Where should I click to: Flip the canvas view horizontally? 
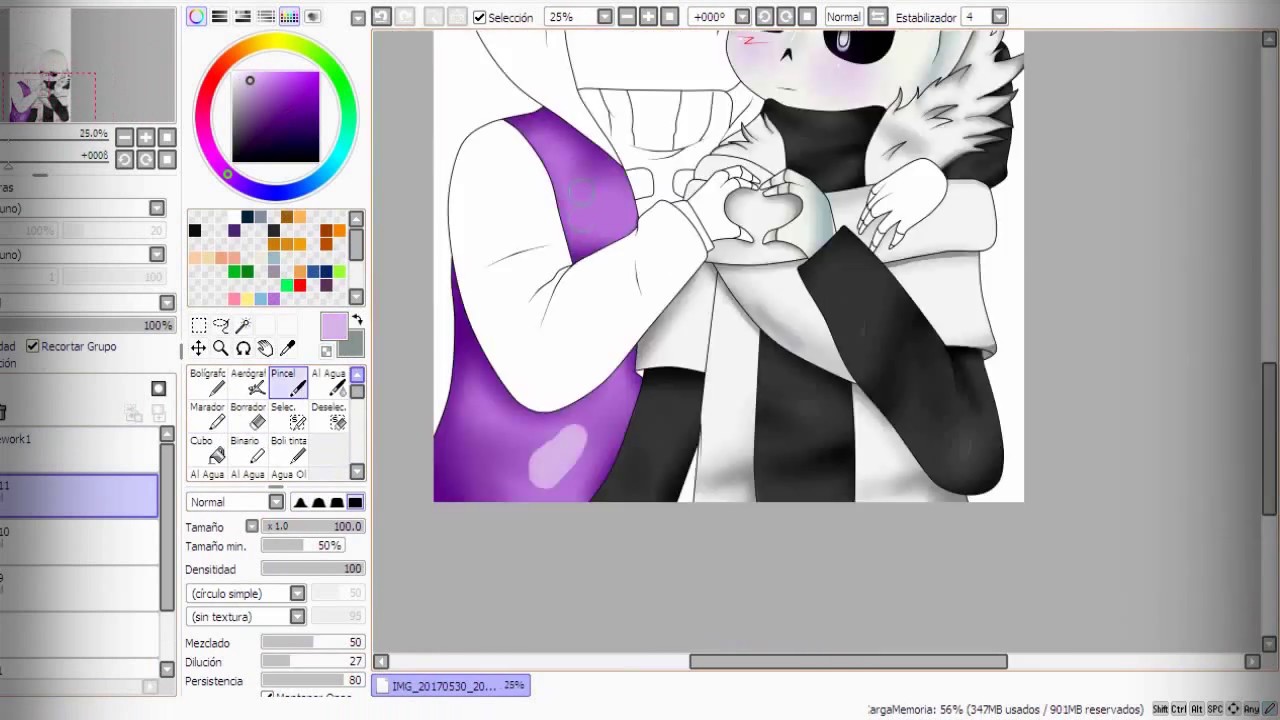pyautogui.click(x=877, y=17)
